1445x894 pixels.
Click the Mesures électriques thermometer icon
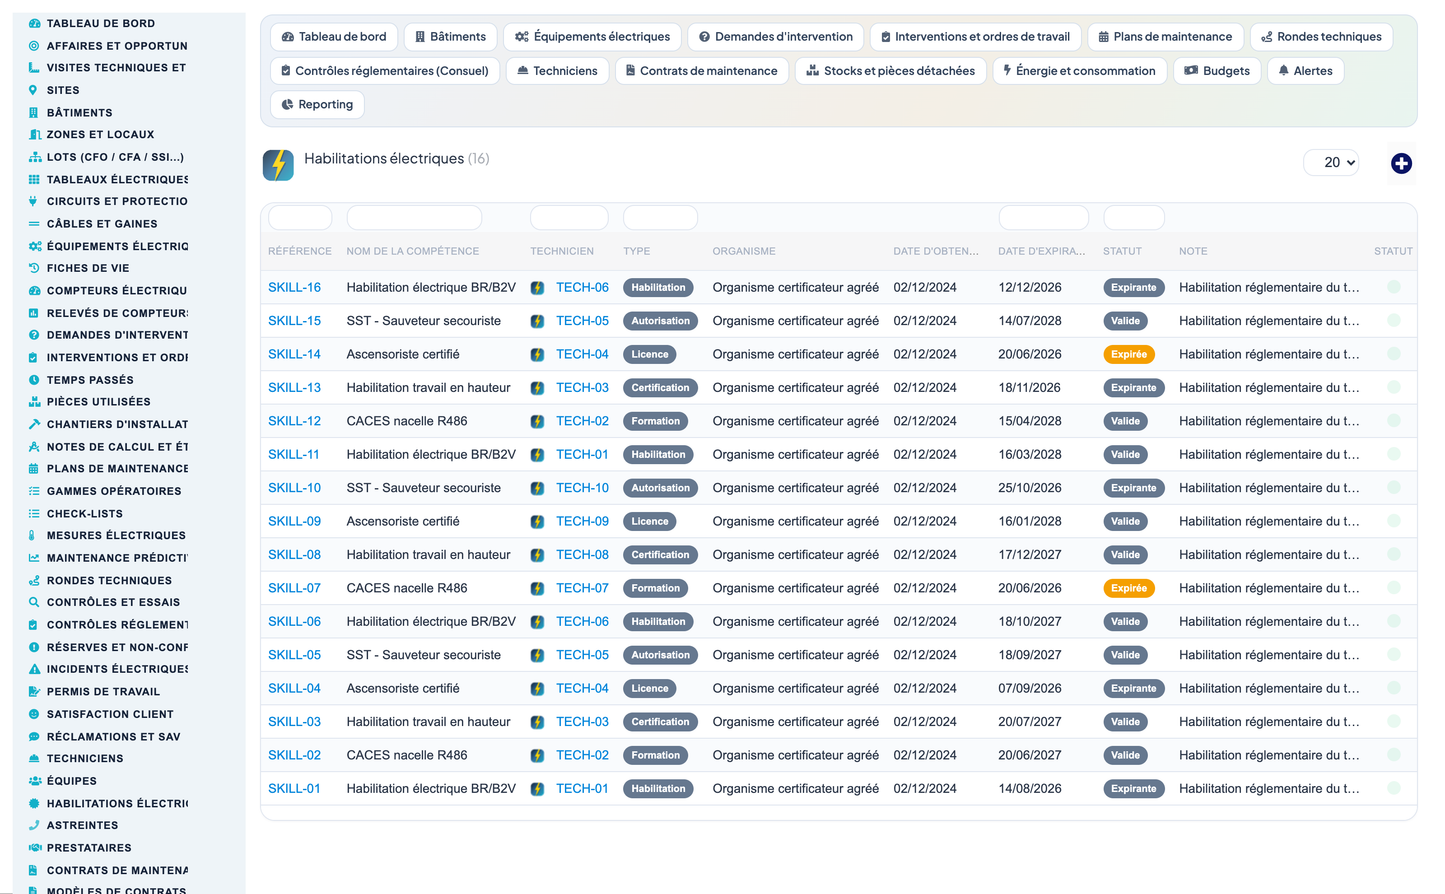(x=34, y=535)
